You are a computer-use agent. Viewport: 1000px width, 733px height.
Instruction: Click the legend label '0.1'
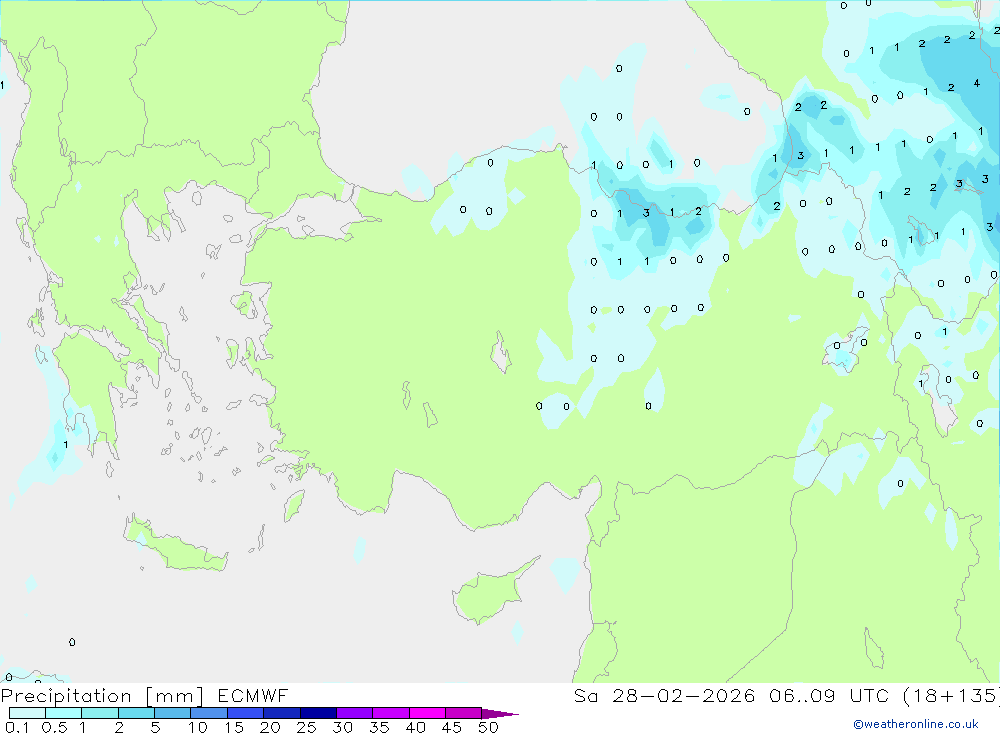point(17,727)
